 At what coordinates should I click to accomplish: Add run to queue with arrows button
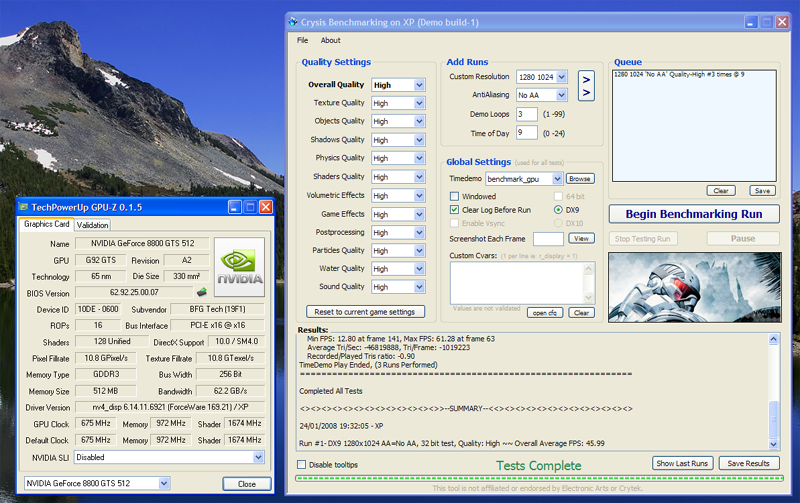pyautogui.click(x=586, y=86)
